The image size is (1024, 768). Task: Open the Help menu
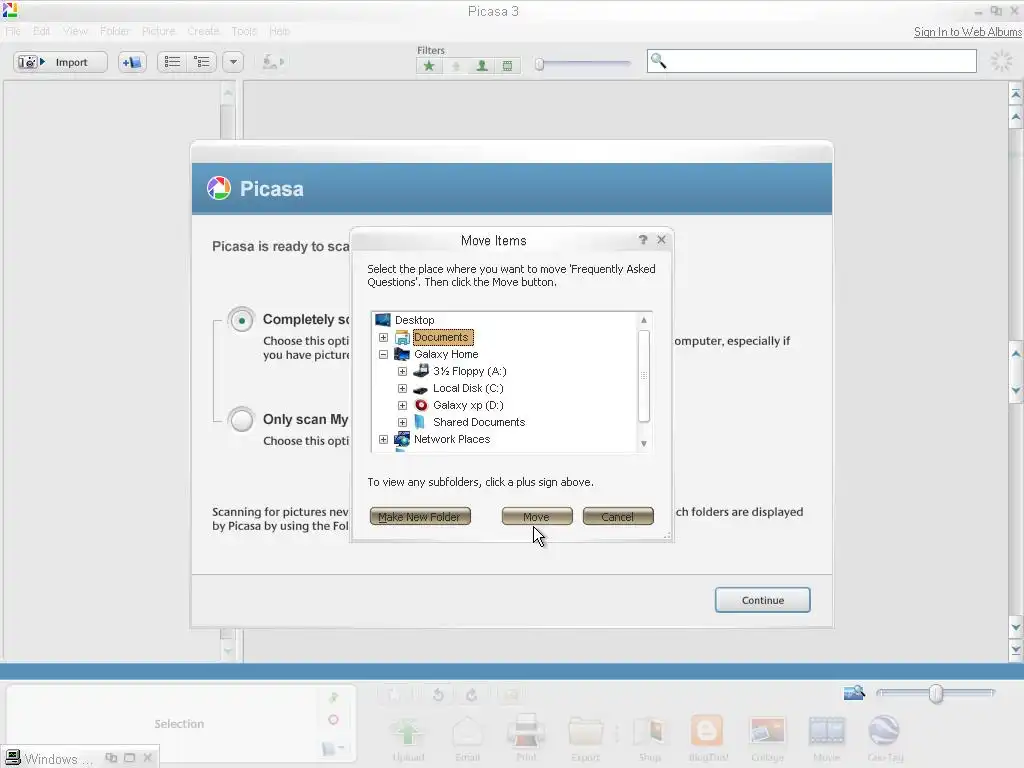280,31
